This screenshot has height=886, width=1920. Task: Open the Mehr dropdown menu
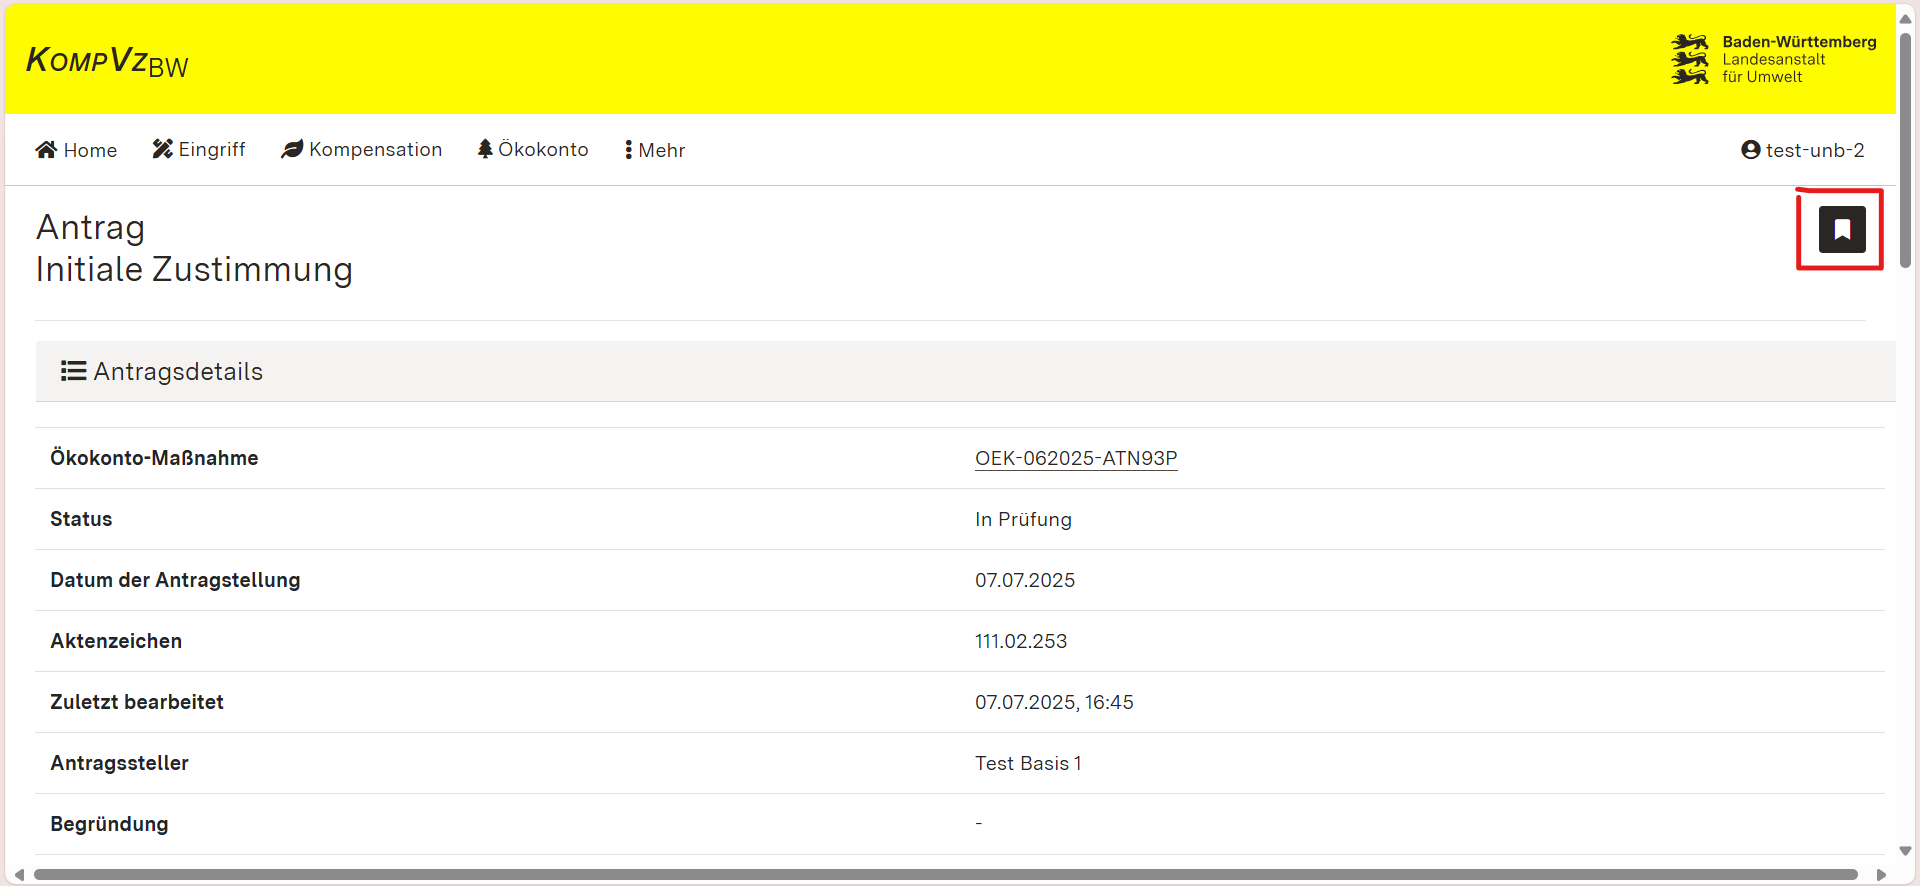click(655, 150)
